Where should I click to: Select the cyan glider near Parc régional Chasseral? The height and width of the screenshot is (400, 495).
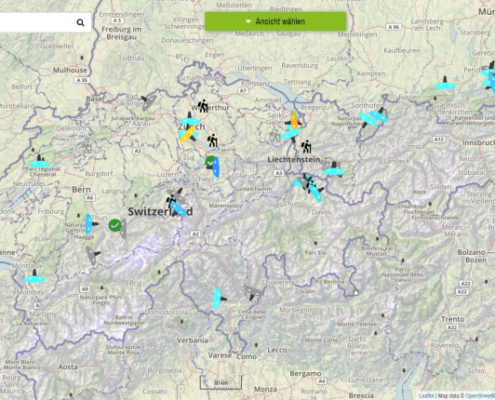click(x=39, y=162)
